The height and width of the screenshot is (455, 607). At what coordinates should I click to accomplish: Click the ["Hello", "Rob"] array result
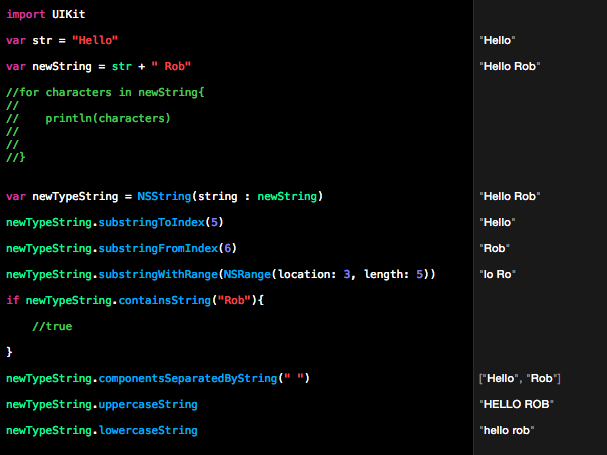(x=520, y=378)
